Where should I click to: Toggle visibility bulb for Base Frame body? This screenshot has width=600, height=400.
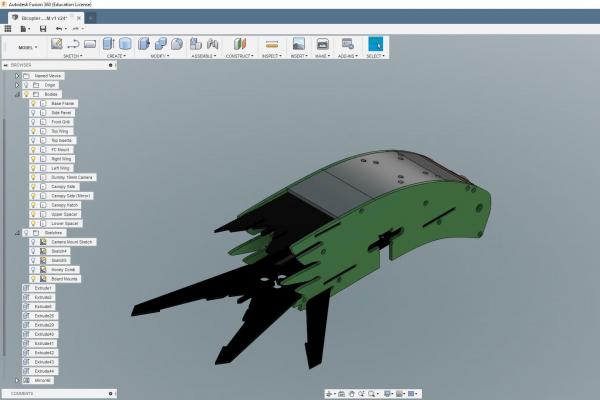(33, 103)
